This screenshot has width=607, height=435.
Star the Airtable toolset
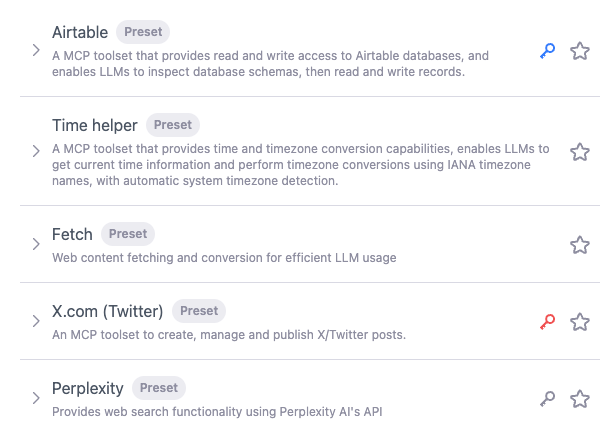point(580,51)
